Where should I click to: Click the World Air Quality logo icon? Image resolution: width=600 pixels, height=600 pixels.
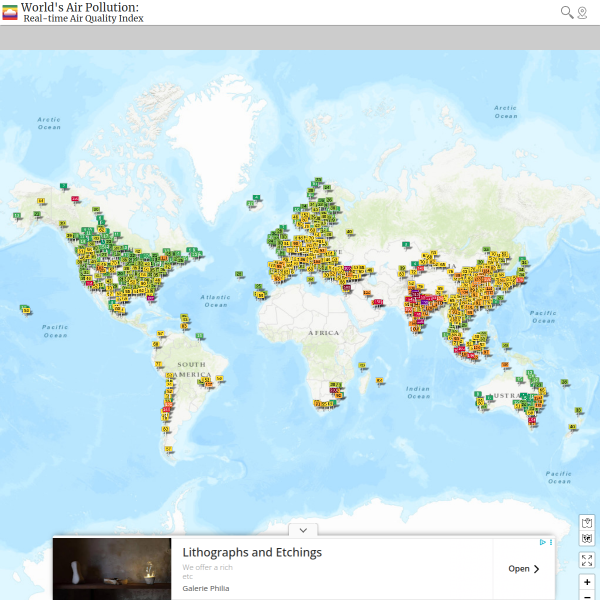pyautogui.click(x=10, y=13)
